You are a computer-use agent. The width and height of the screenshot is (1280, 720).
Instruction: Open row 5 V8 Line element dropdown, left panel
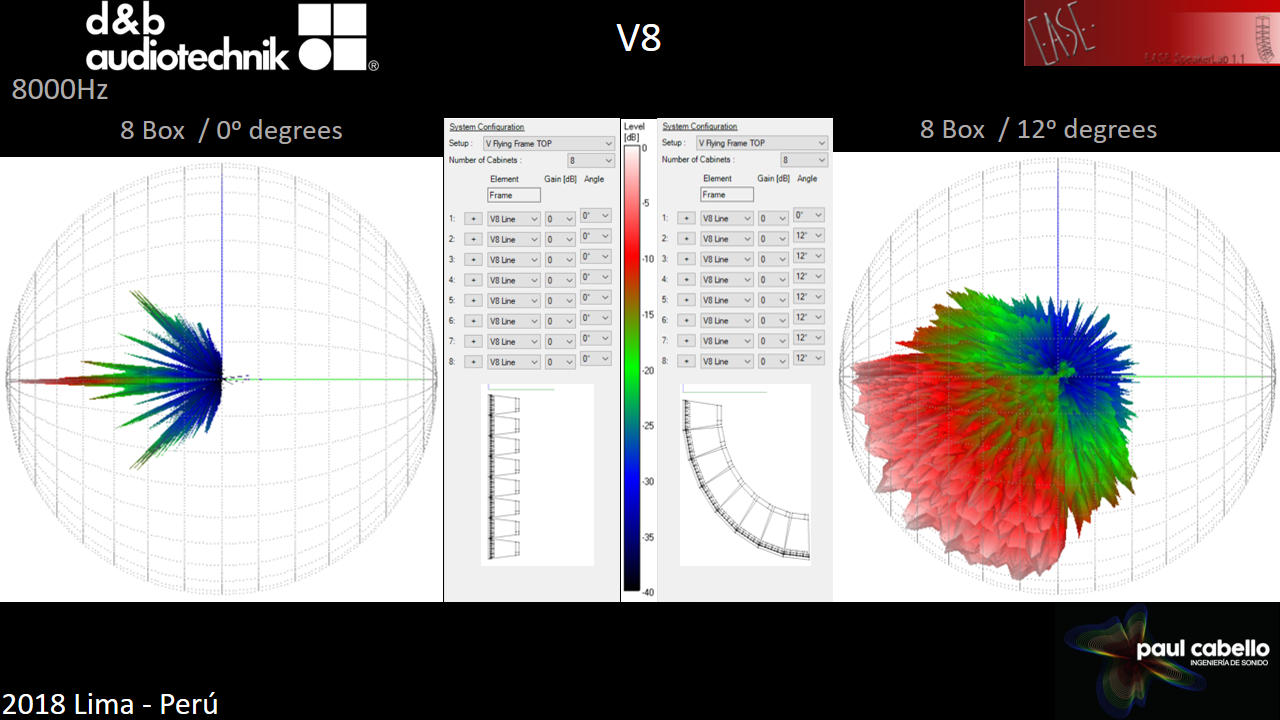coord(514,301)
